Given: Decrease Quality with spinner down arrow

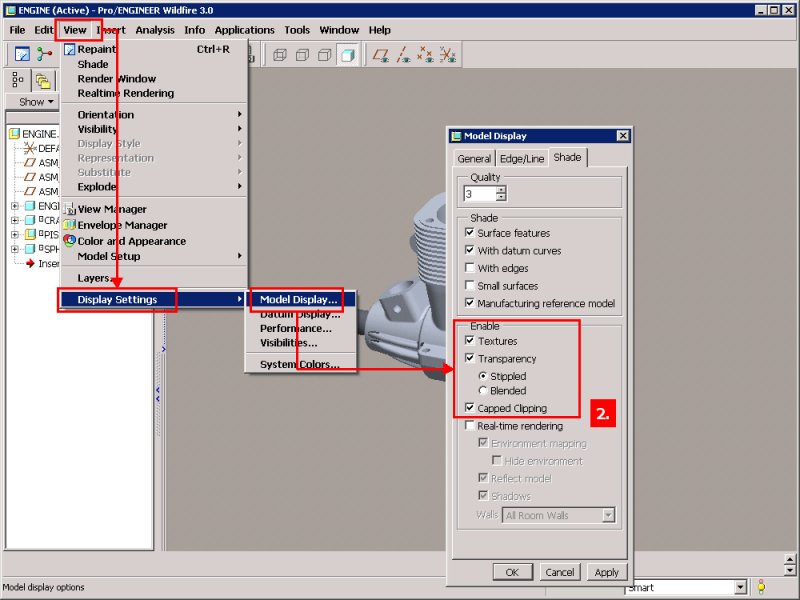Looking at the screenshot, I should point(501,197).
